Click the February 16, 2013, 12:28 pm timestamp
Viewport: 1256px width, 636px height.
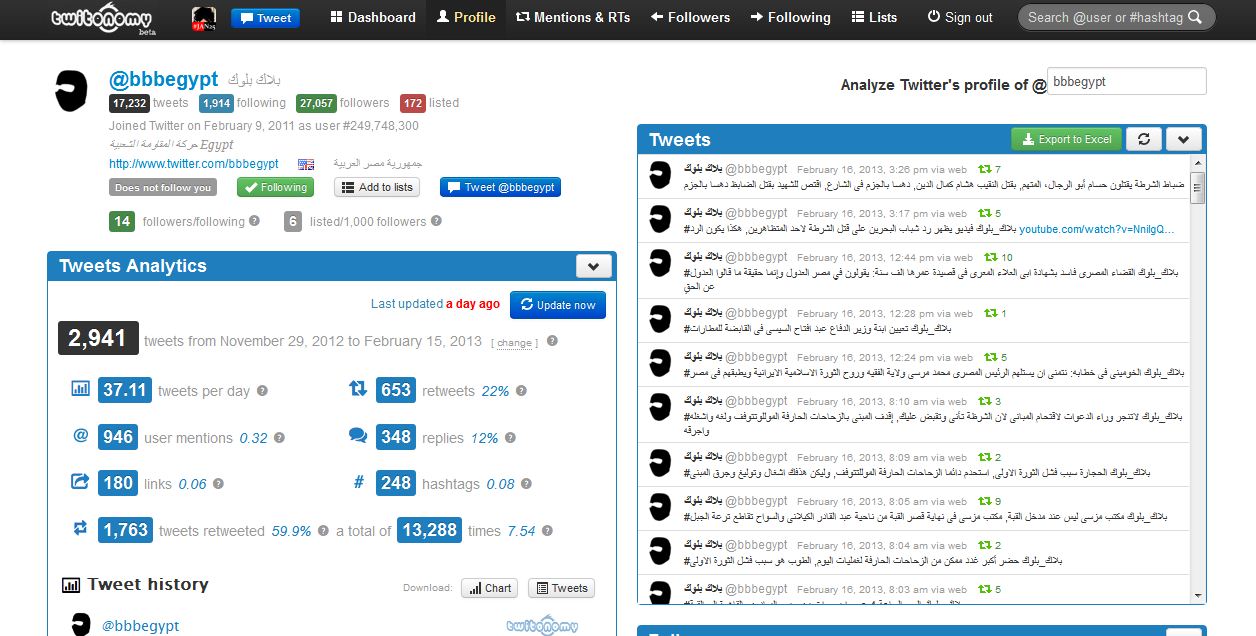pos(871,314)
